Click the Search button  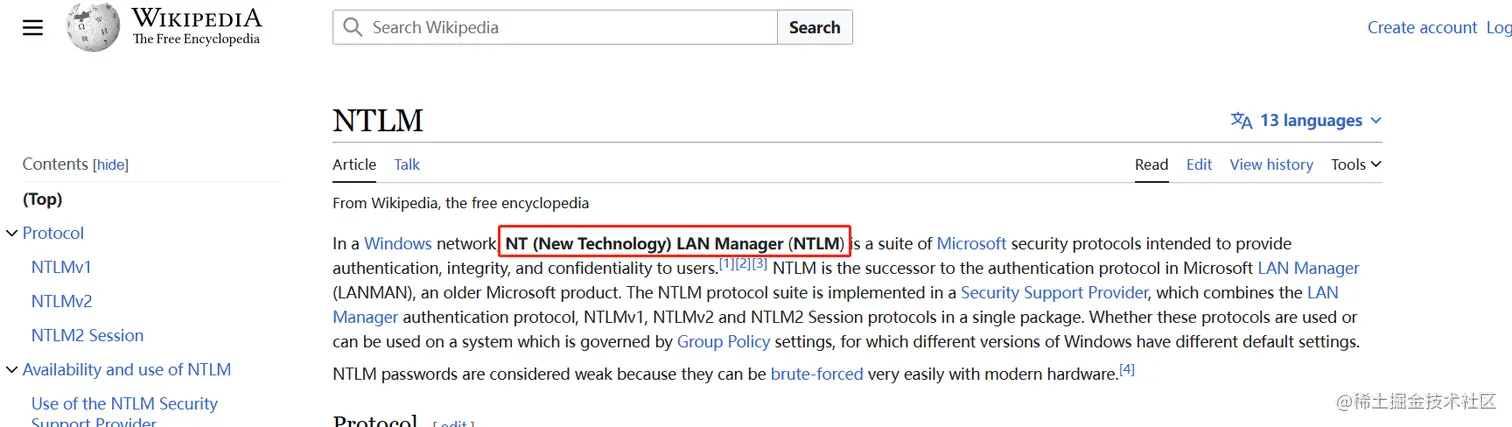tap(815, 27)
